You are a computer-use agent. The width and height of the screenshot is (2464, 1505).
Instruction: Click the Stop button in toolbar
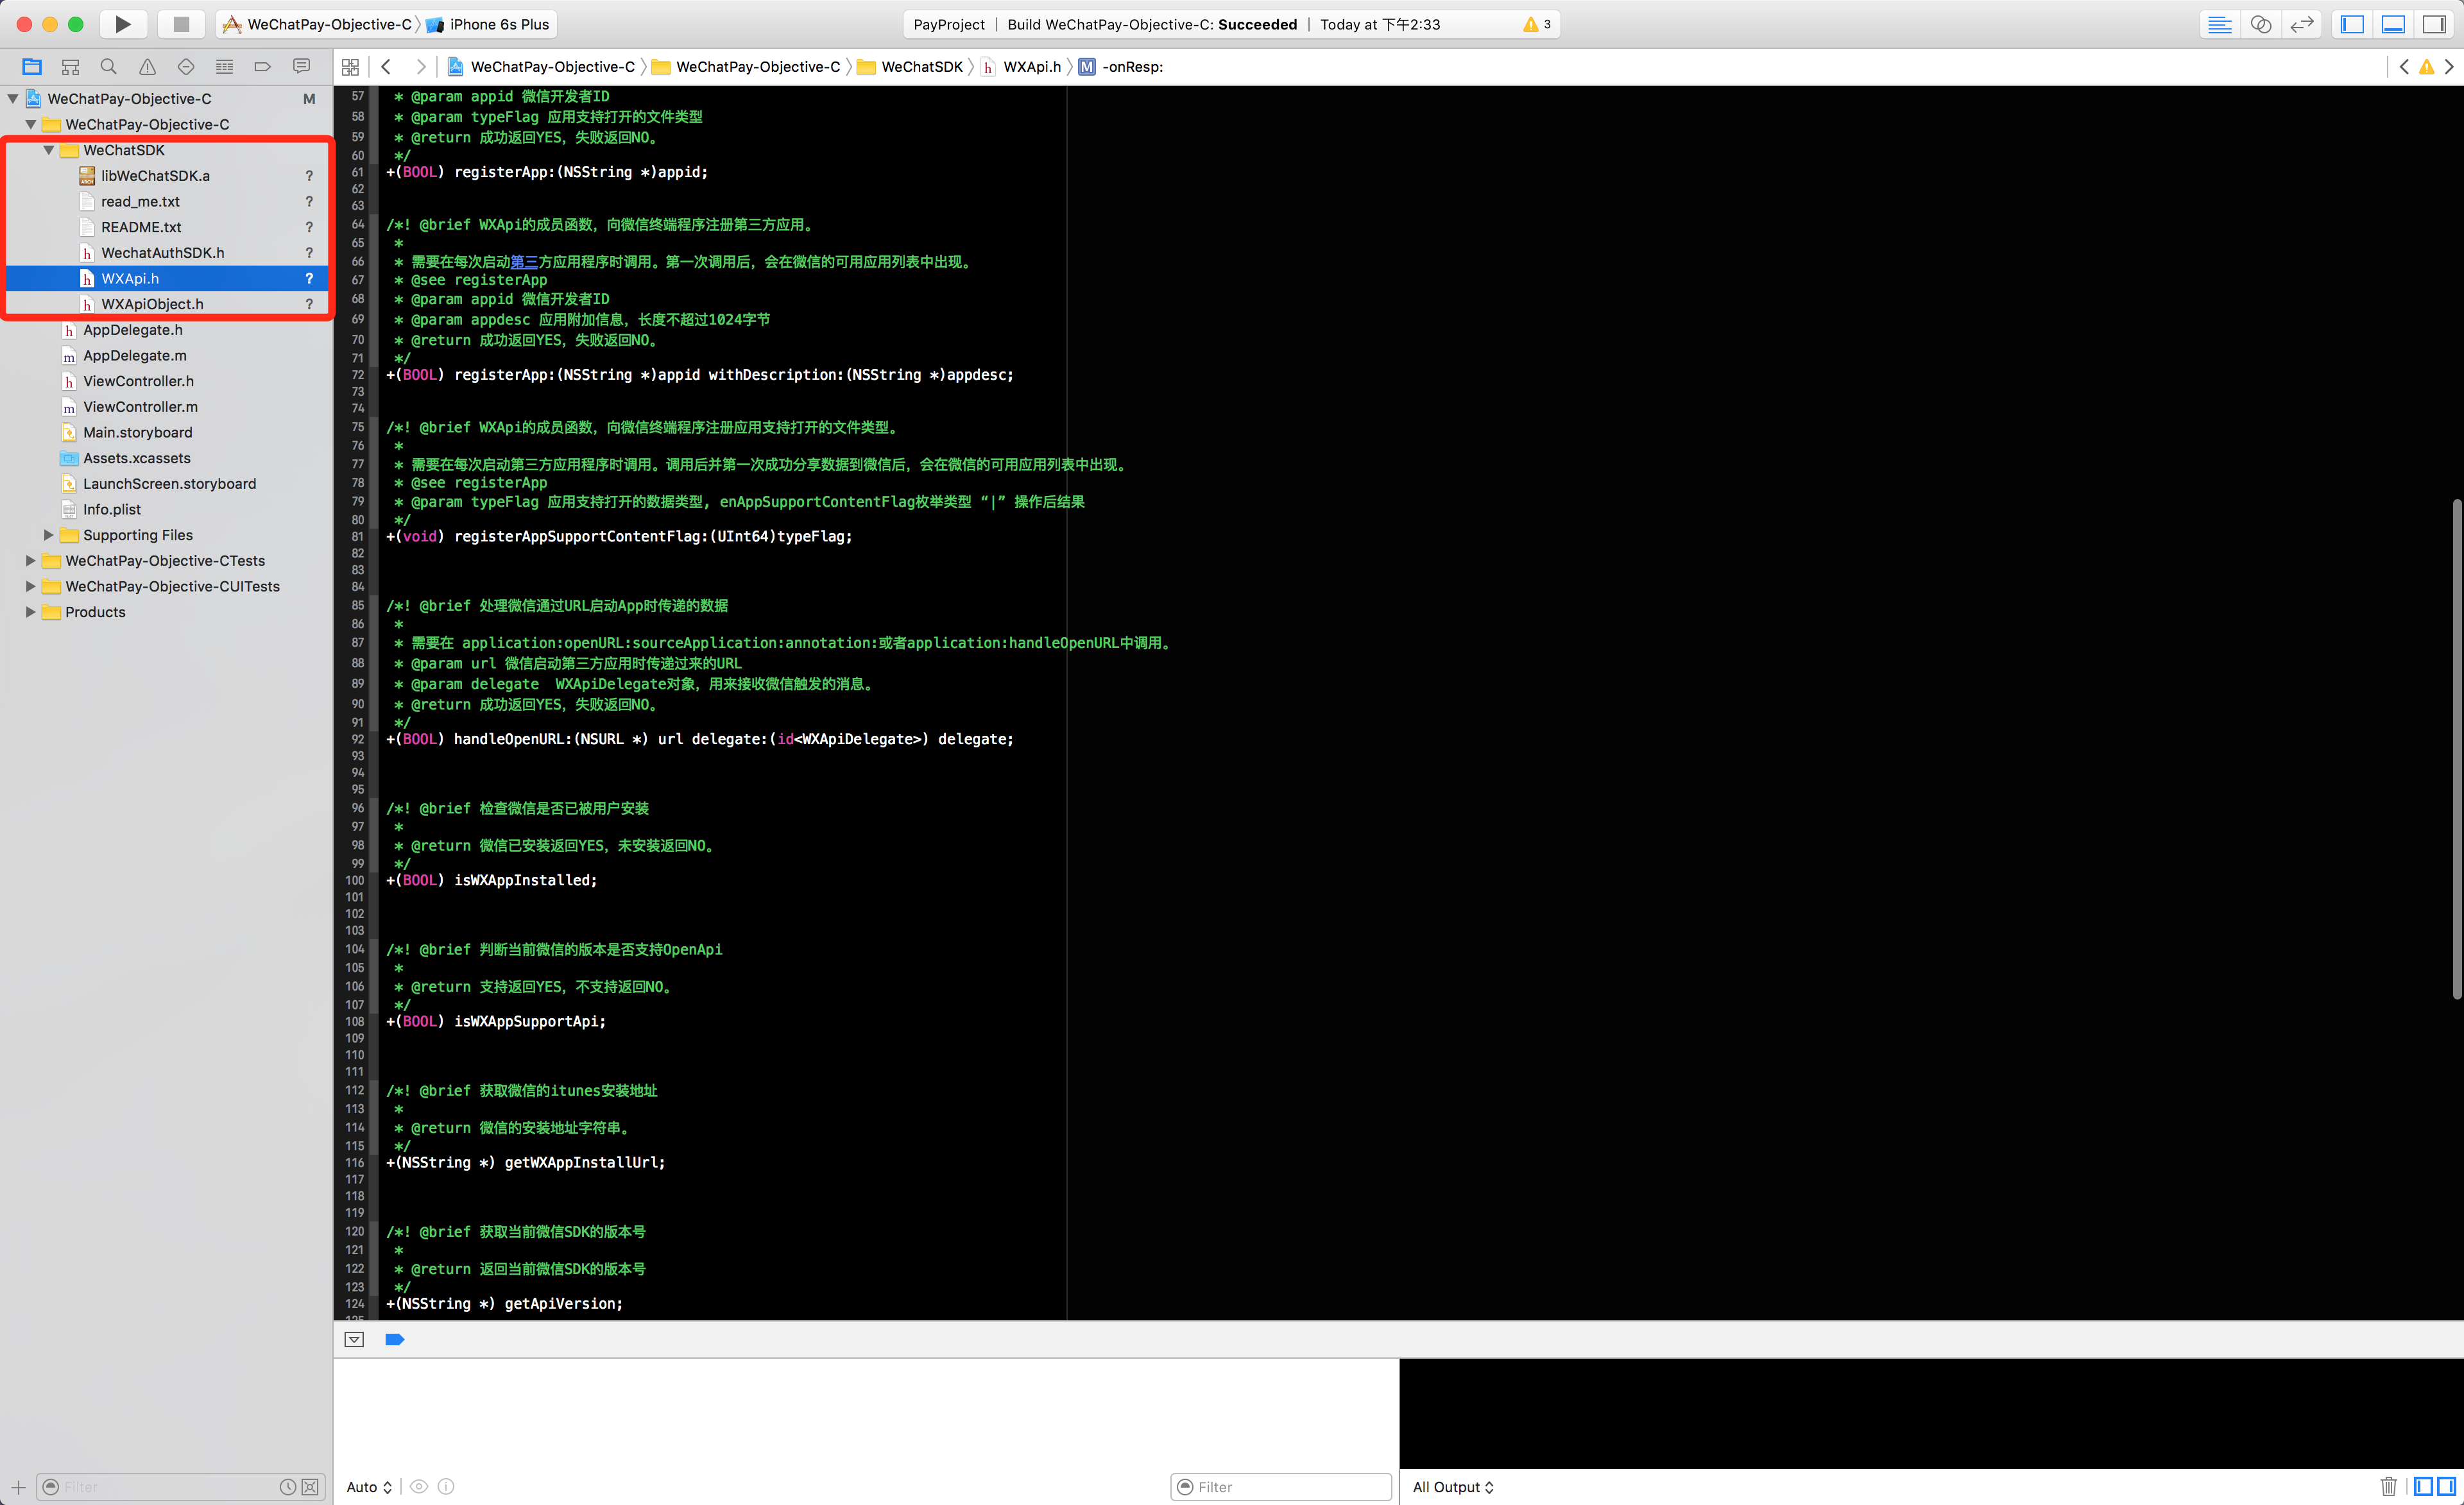click(181, 24)
